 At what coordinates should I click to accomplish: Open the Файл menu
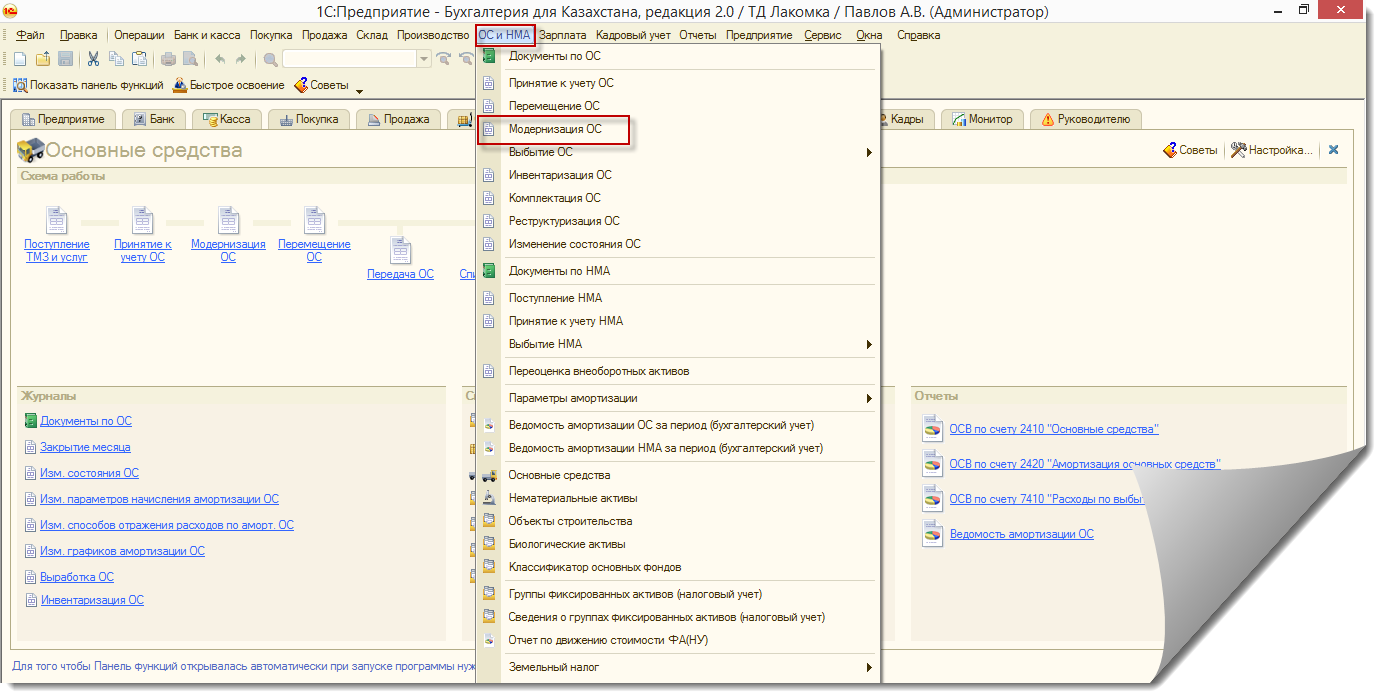[x=31, y=35]
